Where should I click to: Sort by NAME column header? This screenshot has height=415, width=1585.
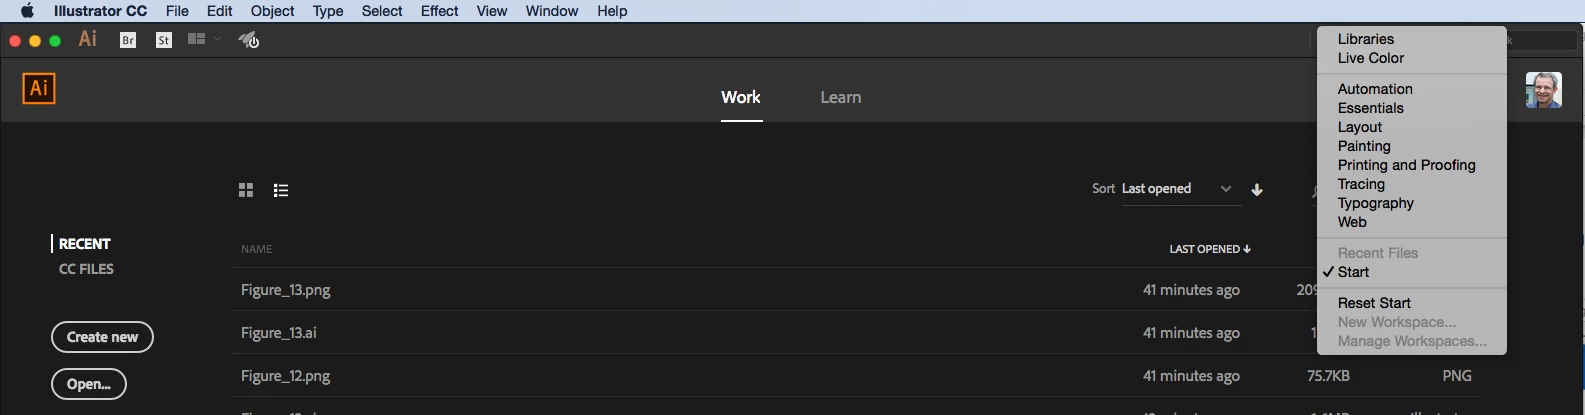pyautogui.click(x=257, y=249)
